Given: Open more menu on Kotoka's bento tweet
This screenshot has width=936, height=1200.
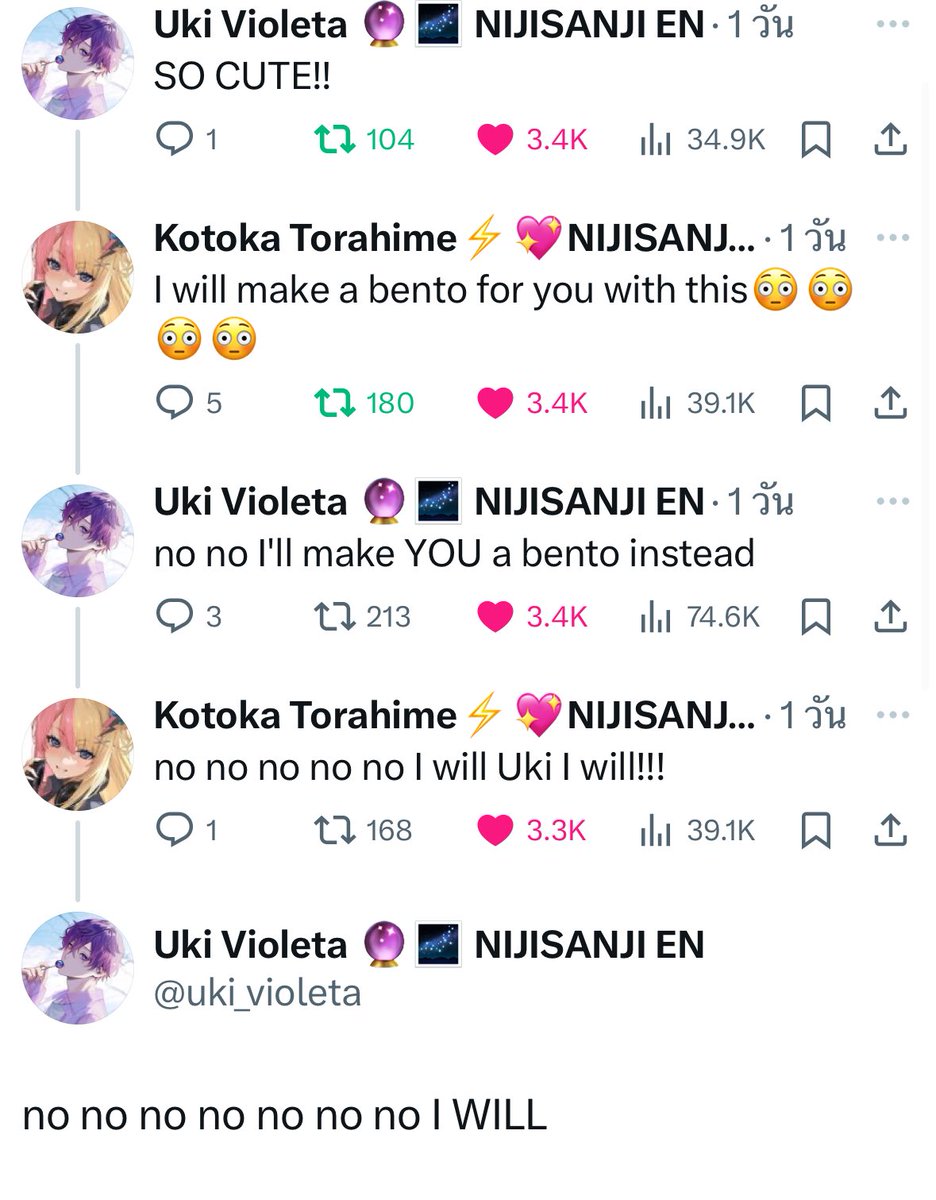Looking at the screenshot, I should (x=892, y=236).
